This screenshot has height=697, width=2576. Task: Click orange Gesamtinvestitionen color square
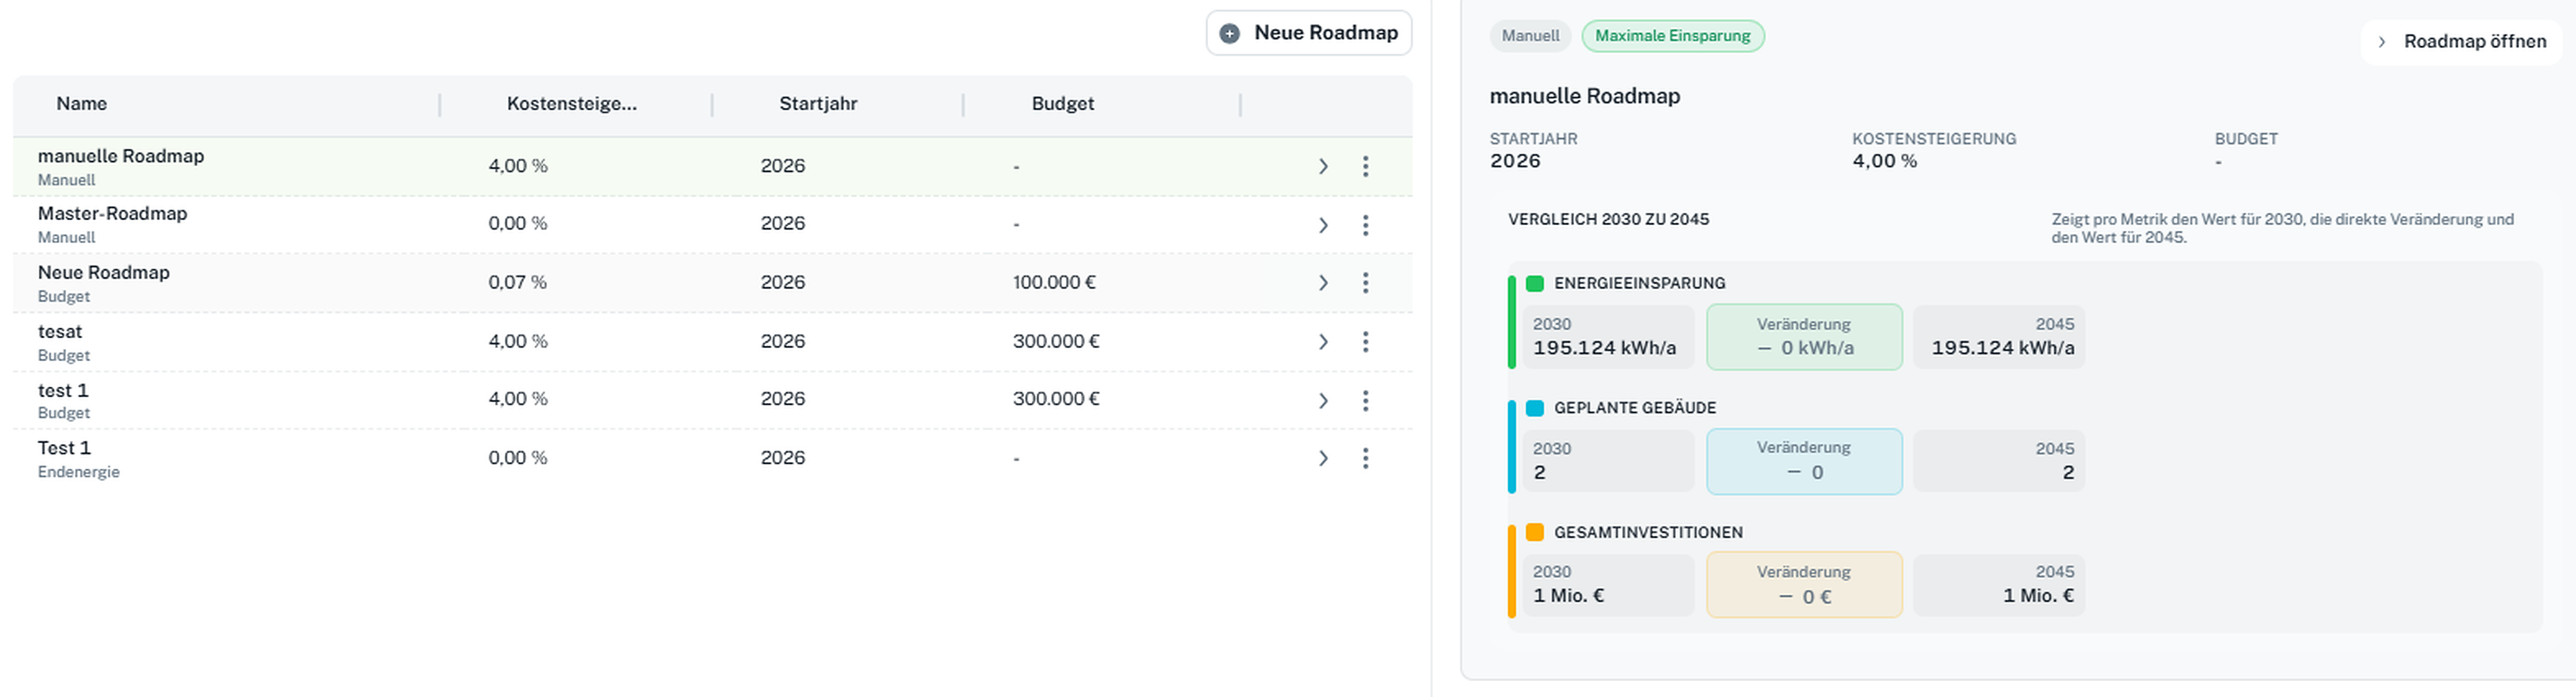(x=1535, y=532)
